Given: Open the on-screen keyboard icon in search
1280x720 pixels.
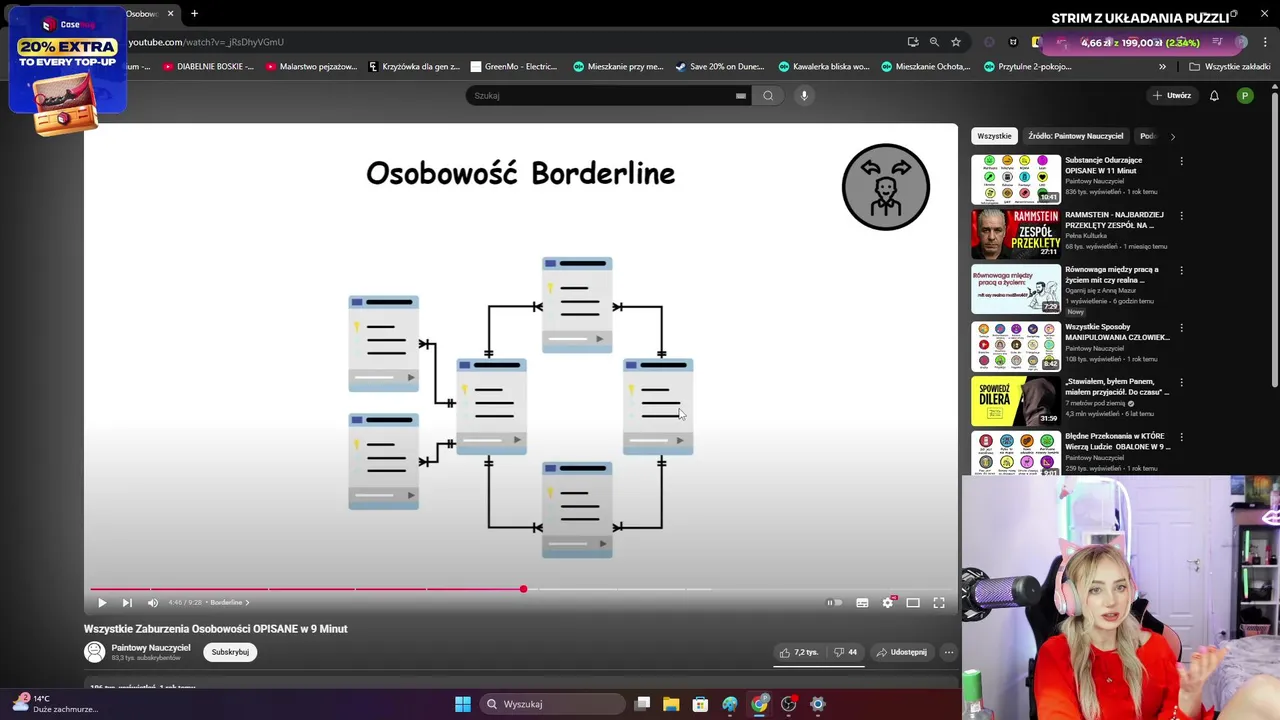Looking at the screenshot, I should (x=741, y=96).
